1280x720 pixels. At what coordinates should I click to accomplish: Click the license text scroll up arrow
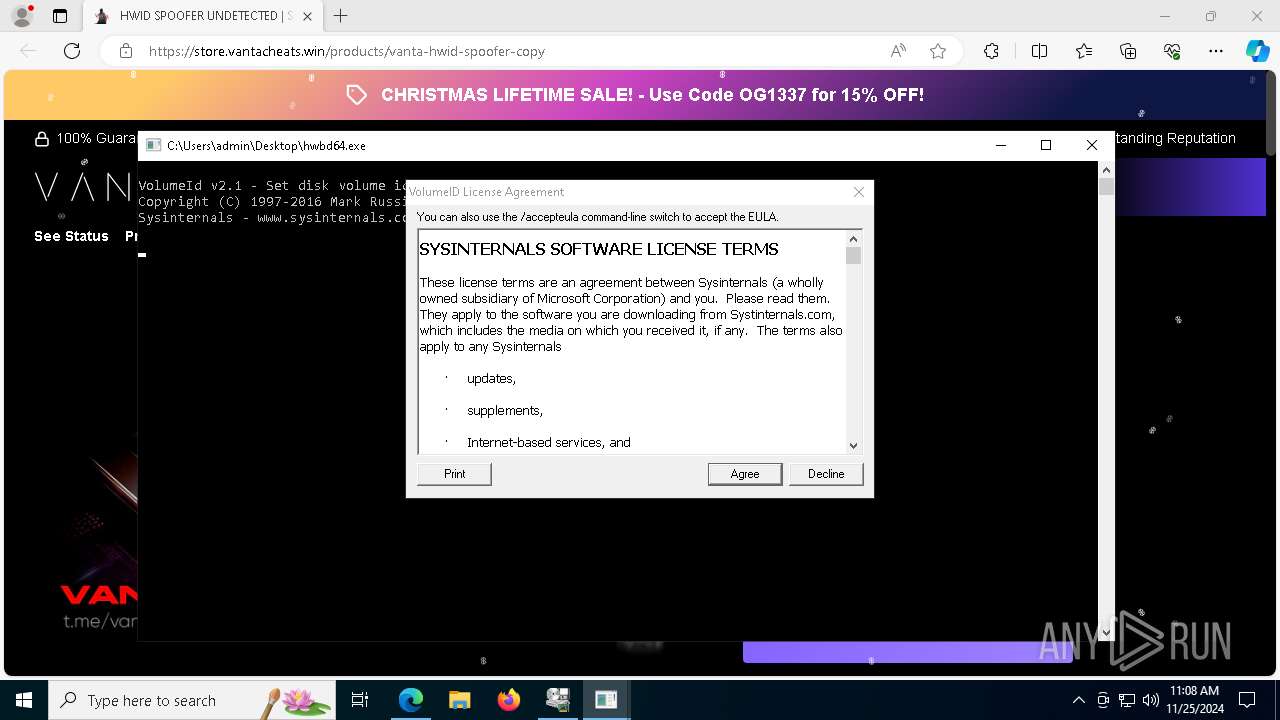click(853, 239)
